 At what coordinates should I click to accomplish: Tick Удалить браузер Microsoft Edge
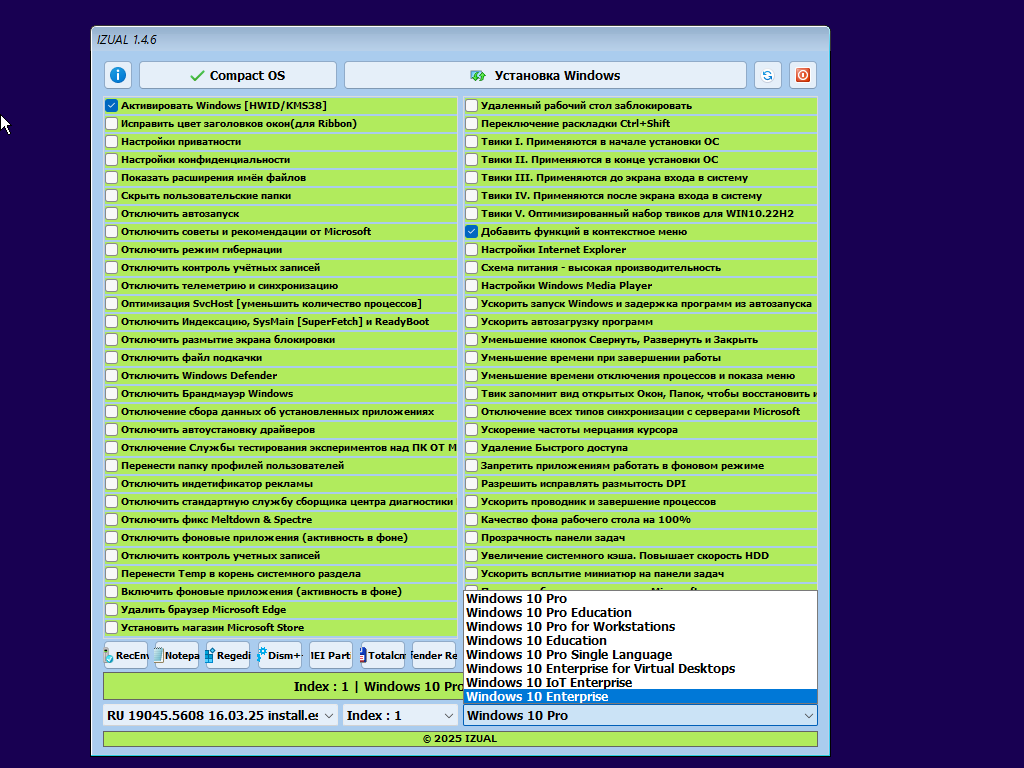tap(112, 609)
